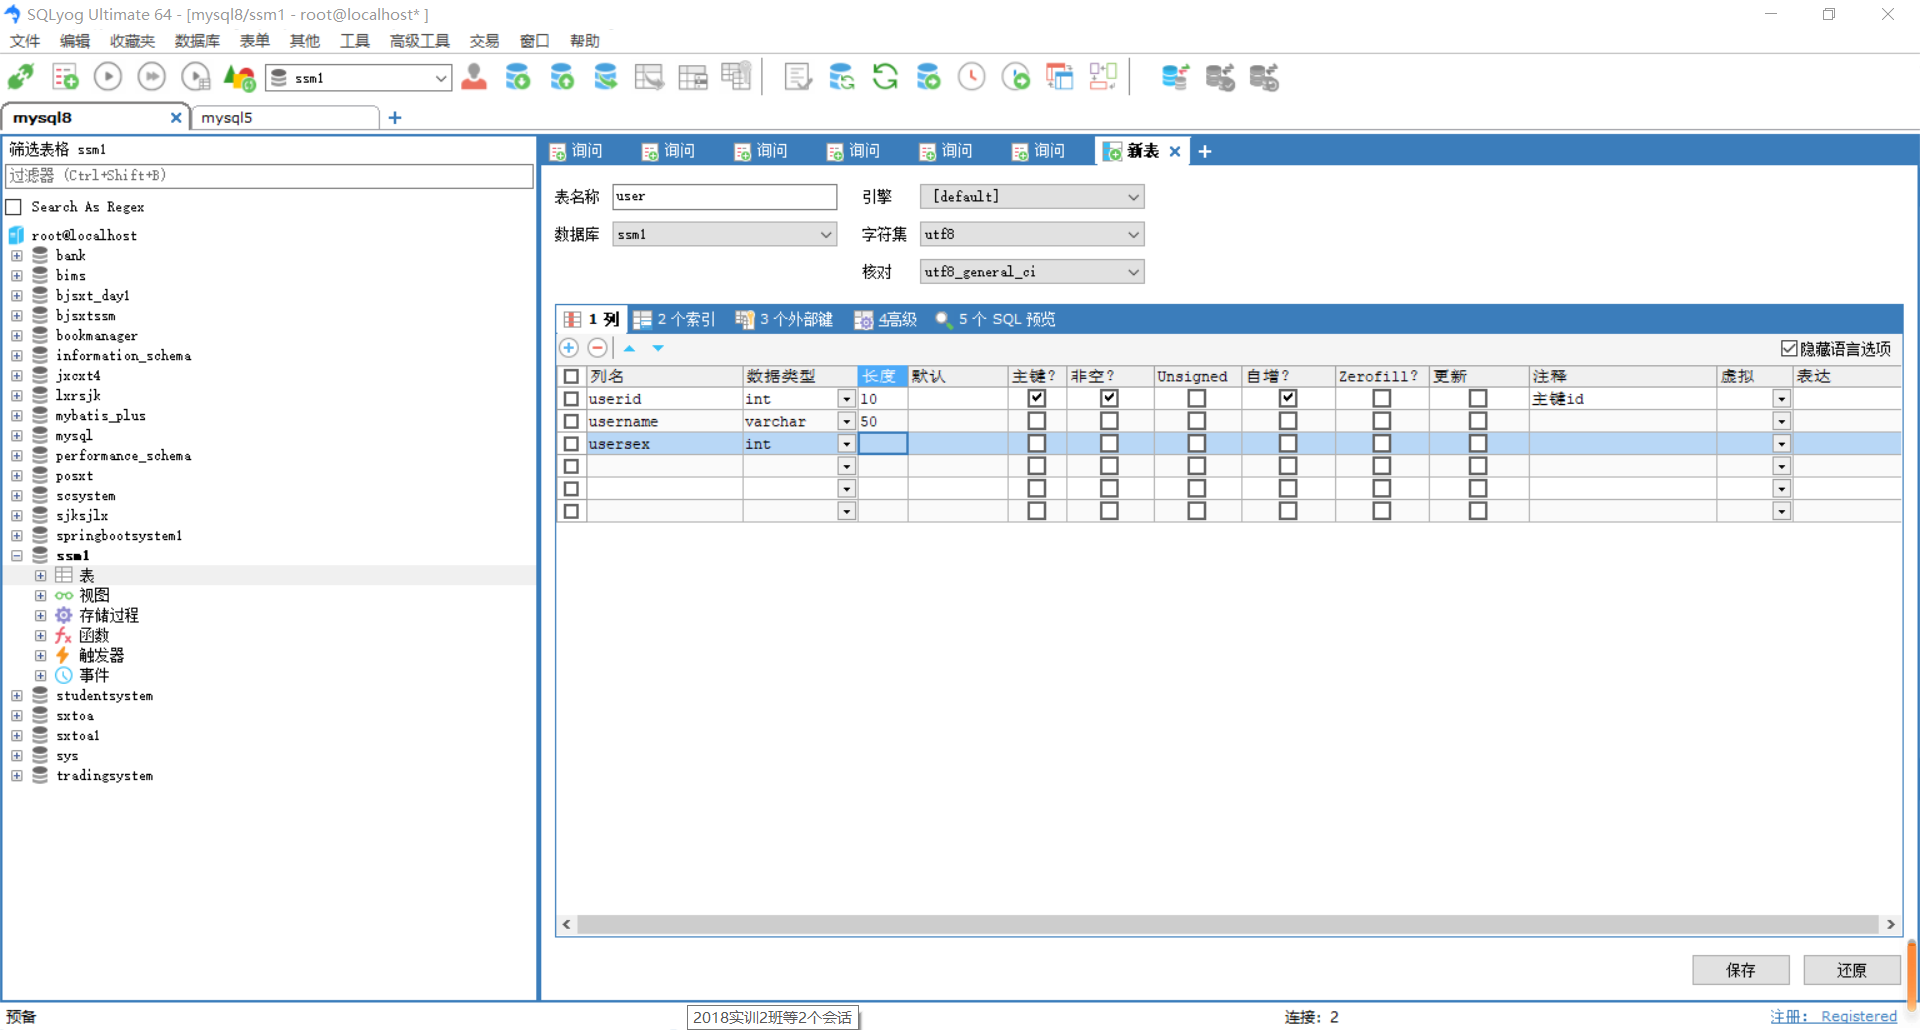Check Zerofill for the username row
This screenshot has height=1030, width=1920.
click(x=1382, y=421)
